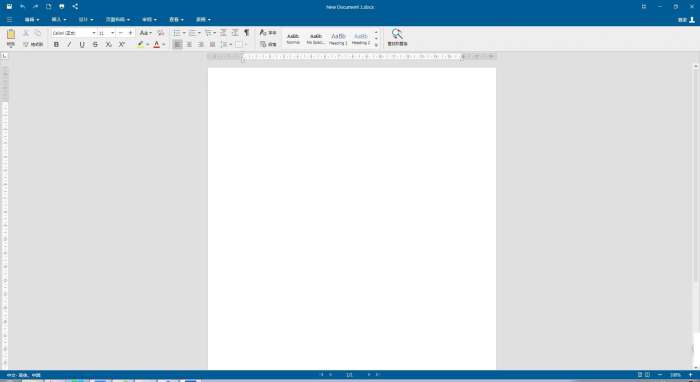The image size is (700, 382).
Task: Open the font size dropdown
Action: tap(112, 33)
